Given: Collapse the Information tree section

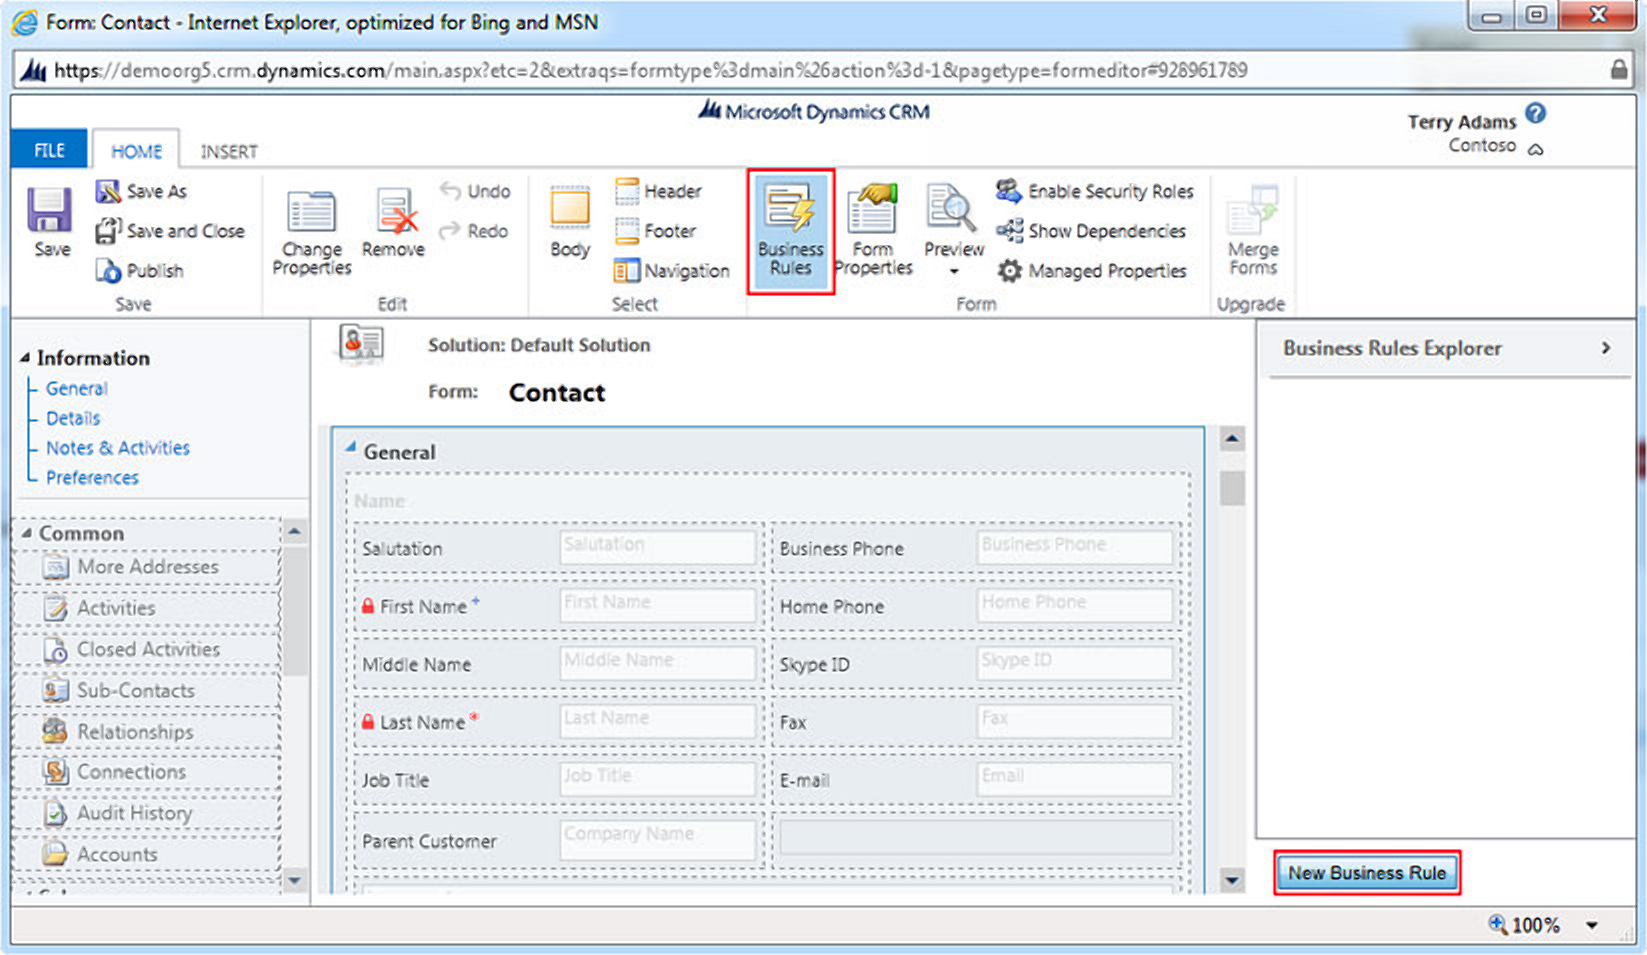Looking at the screenshot, I should click(25, 358).
